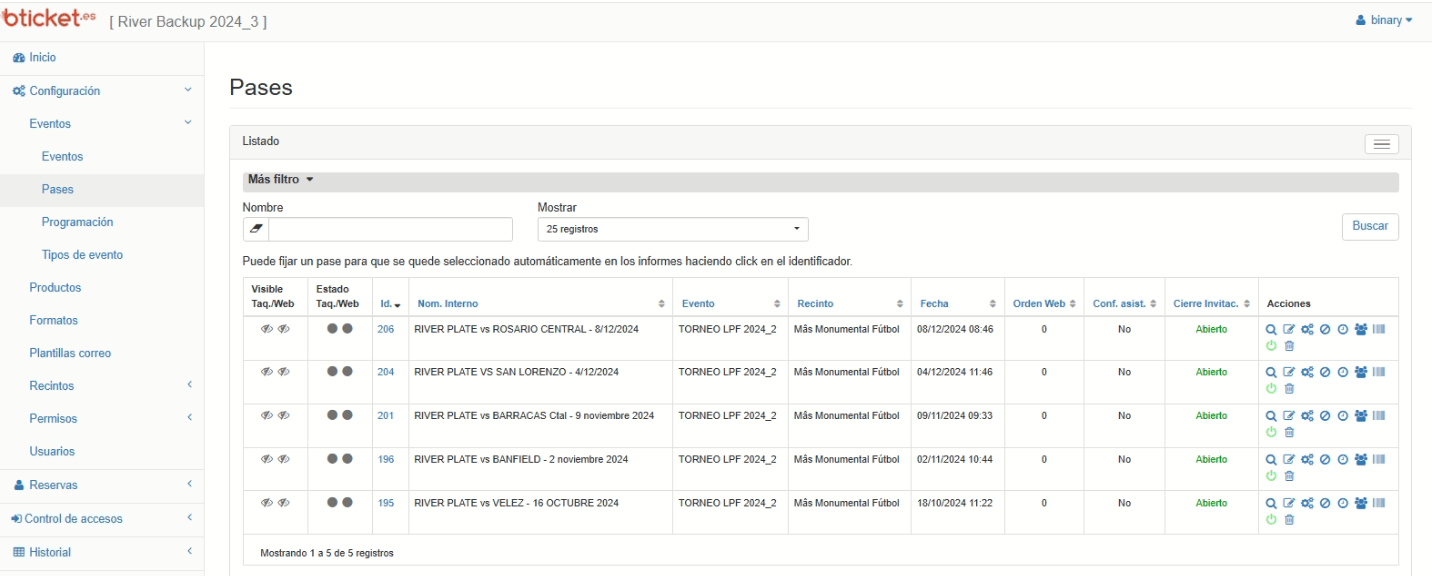Click barcode icon for pass 206

pyautogui.click(x=1379, y=328)
